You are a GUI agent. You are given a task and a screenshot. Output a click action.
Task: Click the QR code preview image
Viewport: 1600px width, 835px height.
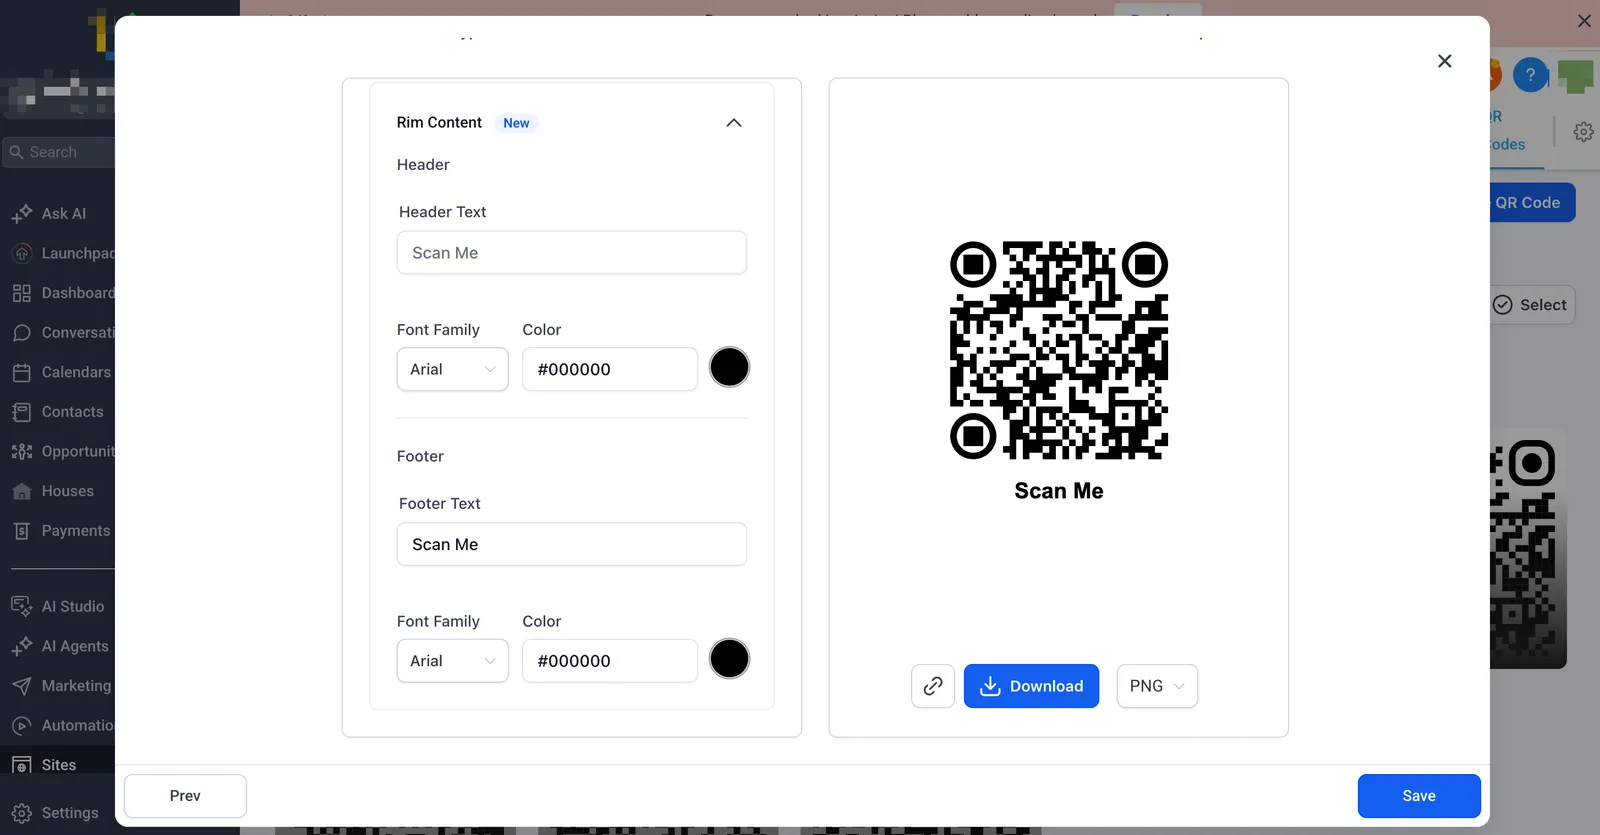(1059, 350)
